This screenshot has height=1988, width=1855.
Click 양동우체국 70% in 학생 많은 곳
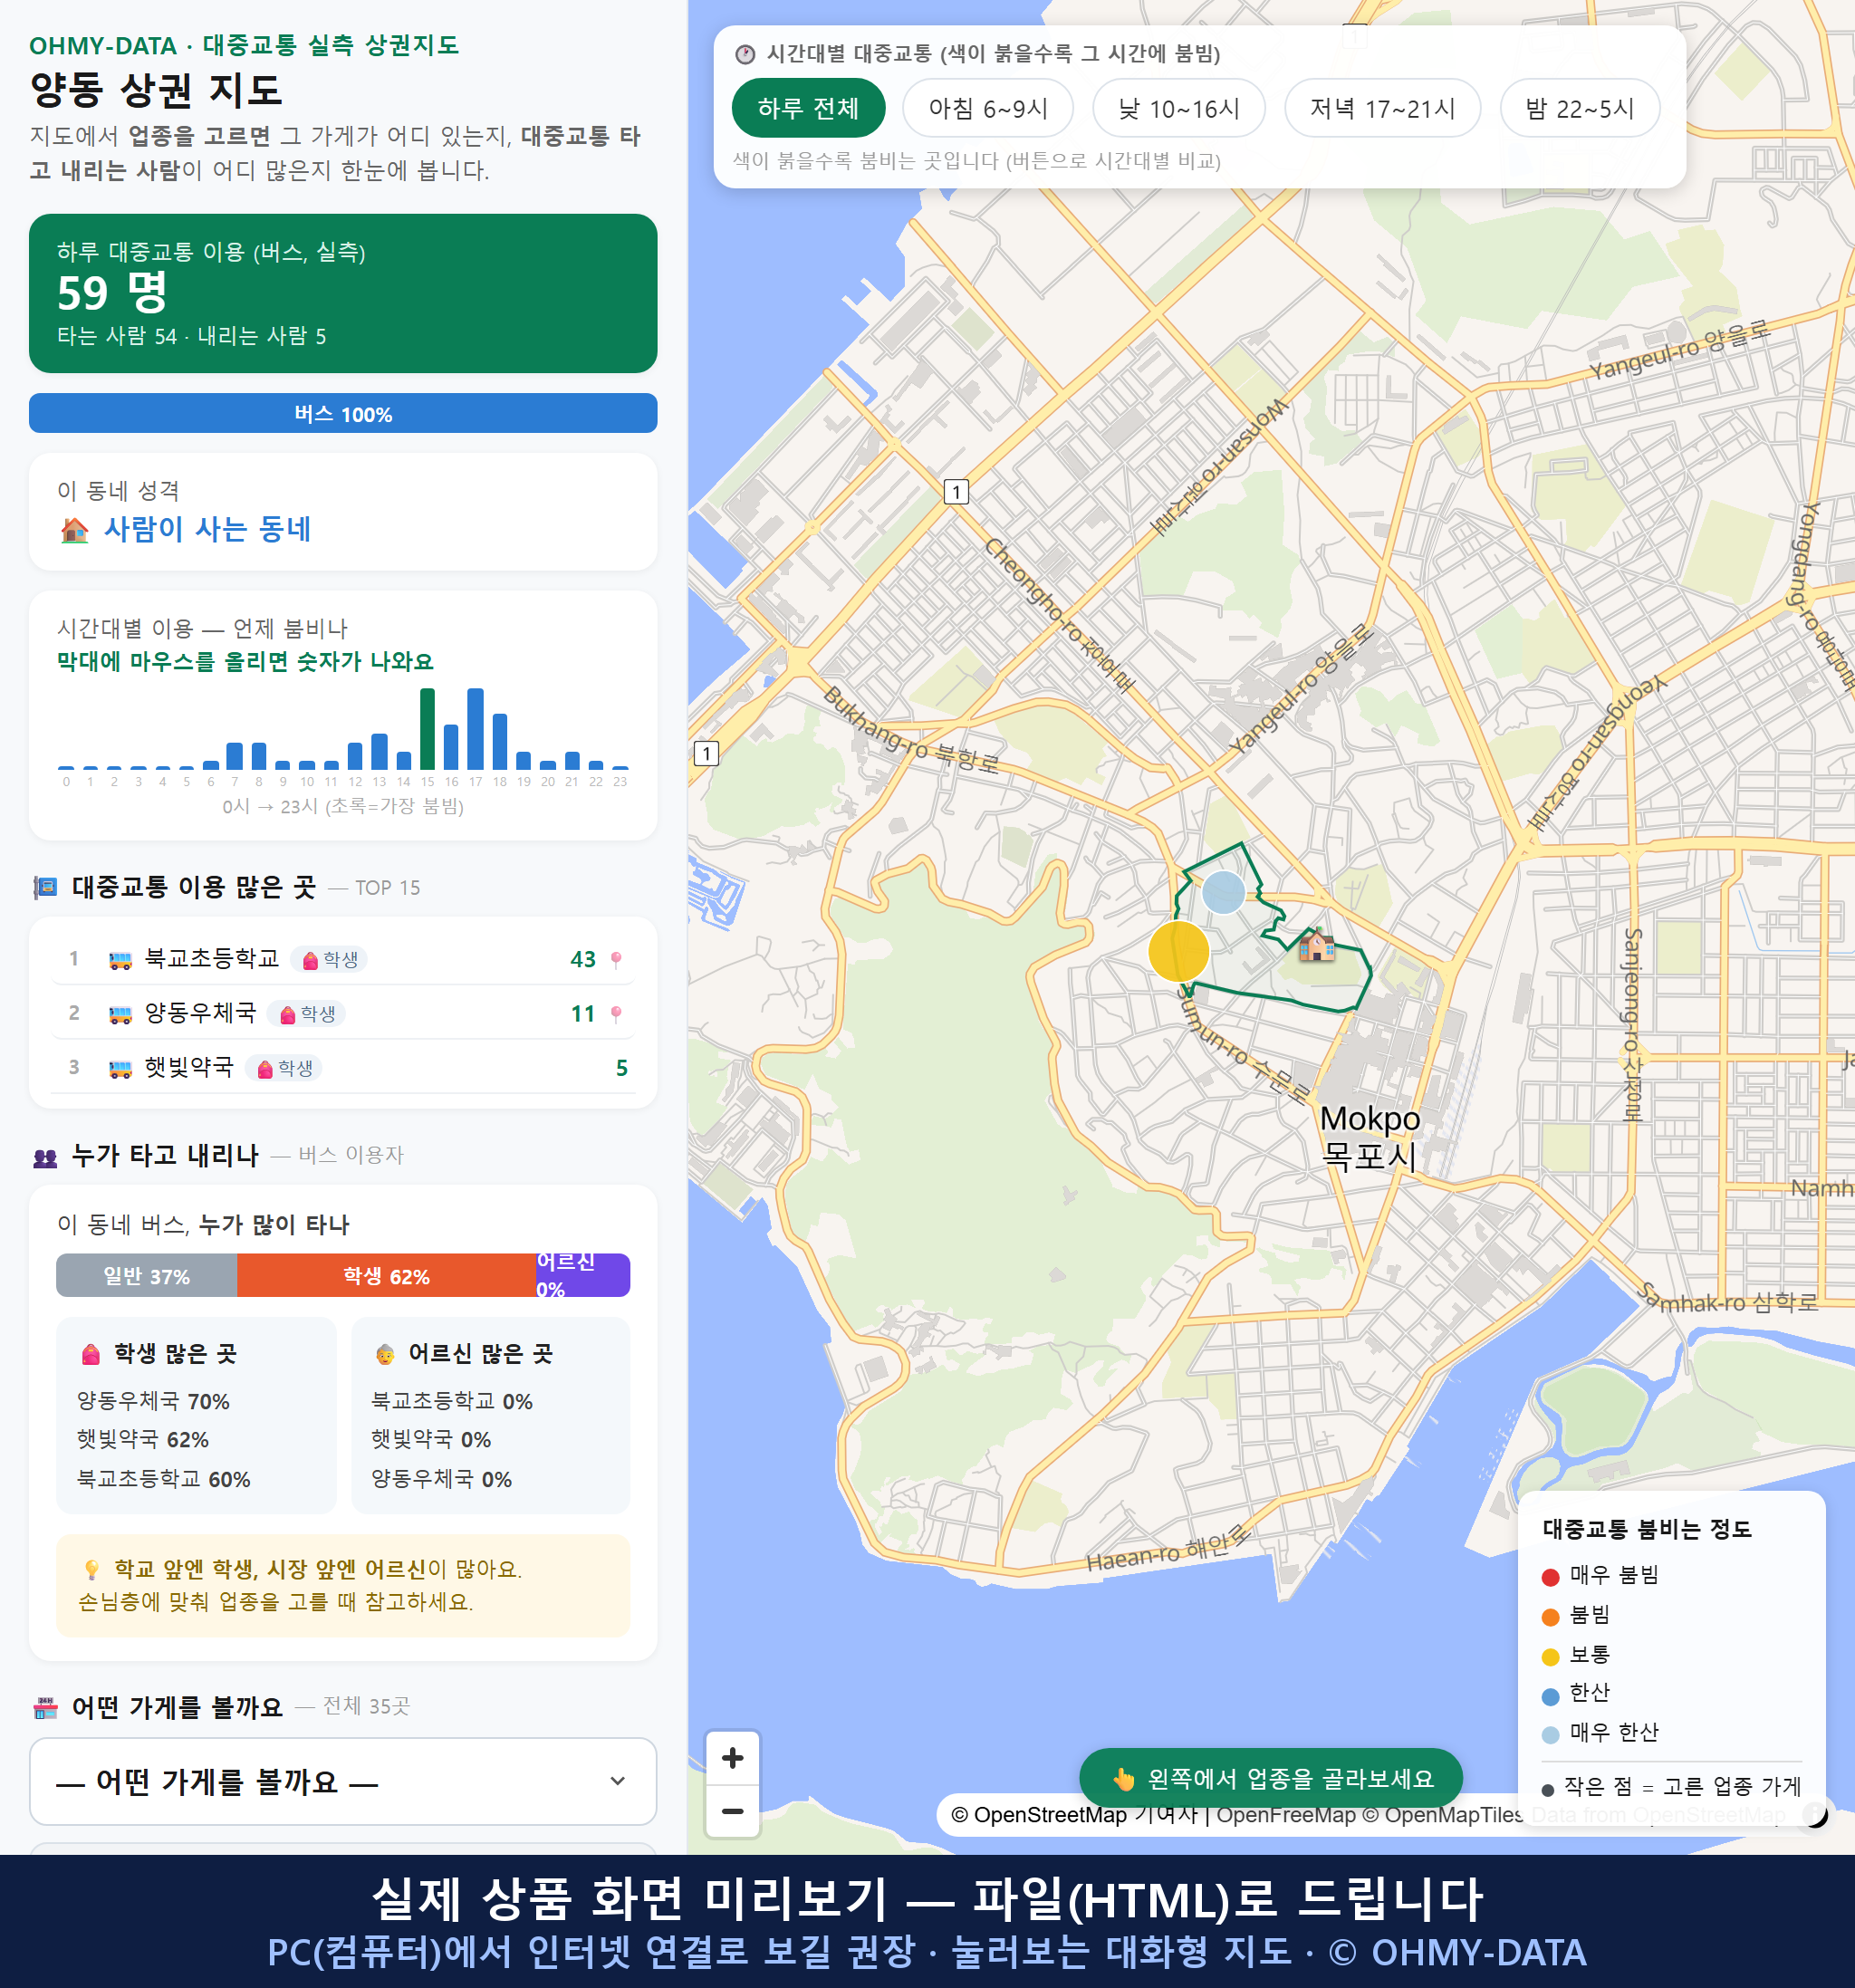(154, 1401)
